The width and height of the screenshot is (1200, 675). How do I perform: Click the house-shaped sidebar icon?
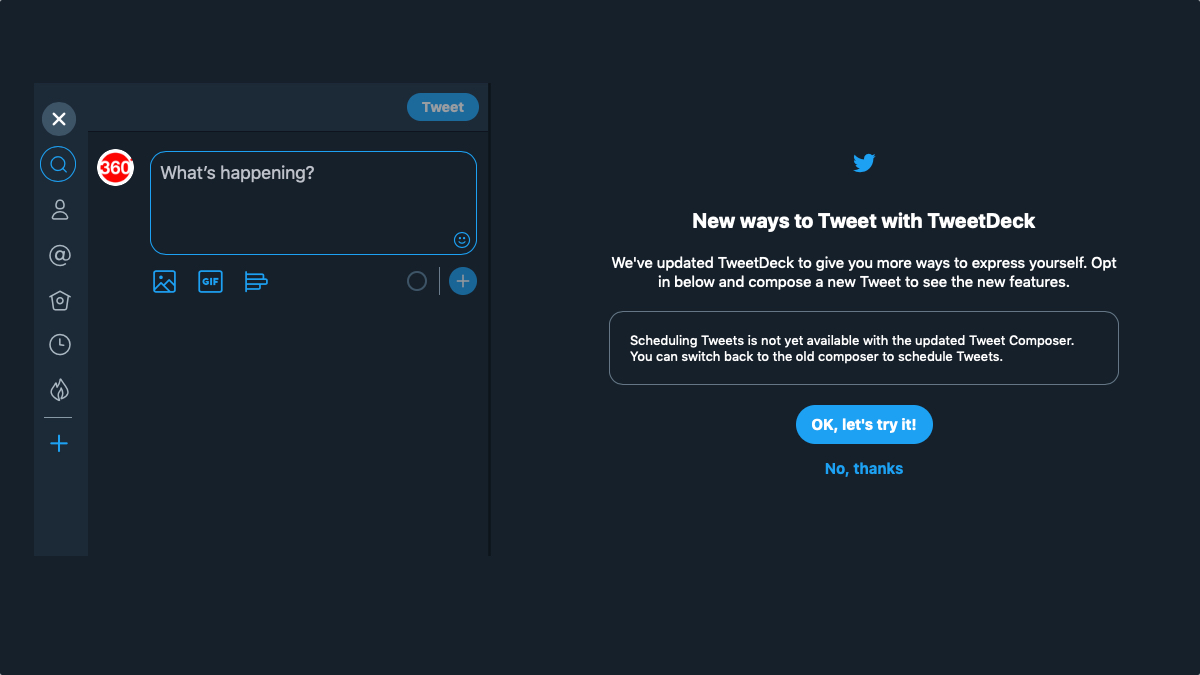tap(59, 300)
